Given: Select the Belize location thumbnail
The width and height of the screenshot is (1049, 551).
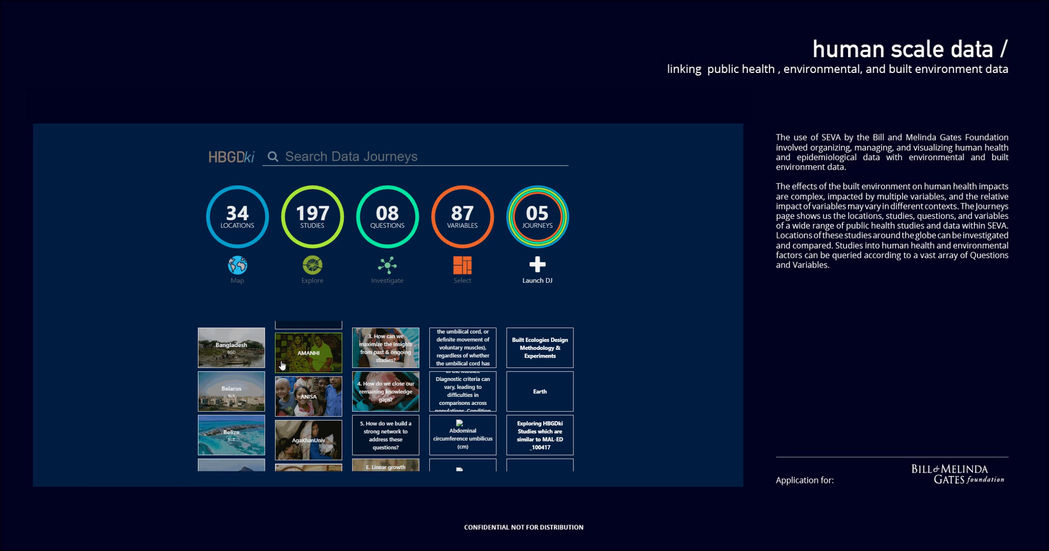Looking at the screenshot, I should click(x=231, y=435).
